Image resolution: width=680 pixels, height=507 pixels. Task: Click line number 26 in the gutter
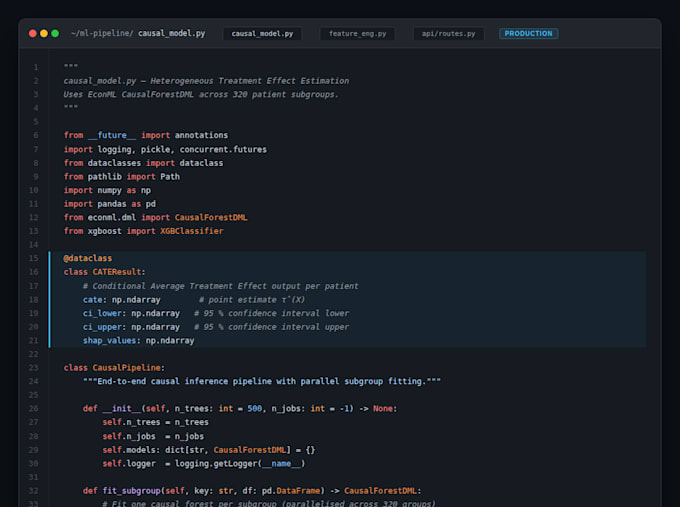pos(33,409)
